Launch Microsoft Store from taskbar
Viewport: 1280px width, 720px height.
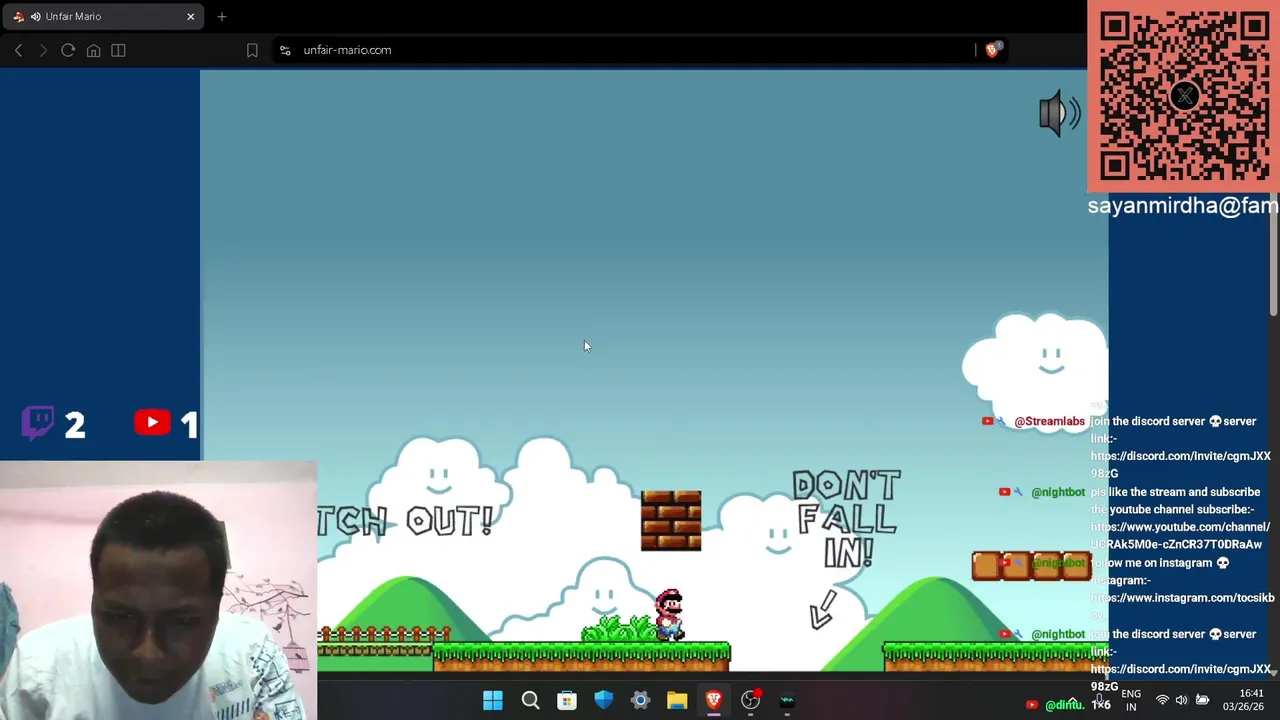(567, 701)
